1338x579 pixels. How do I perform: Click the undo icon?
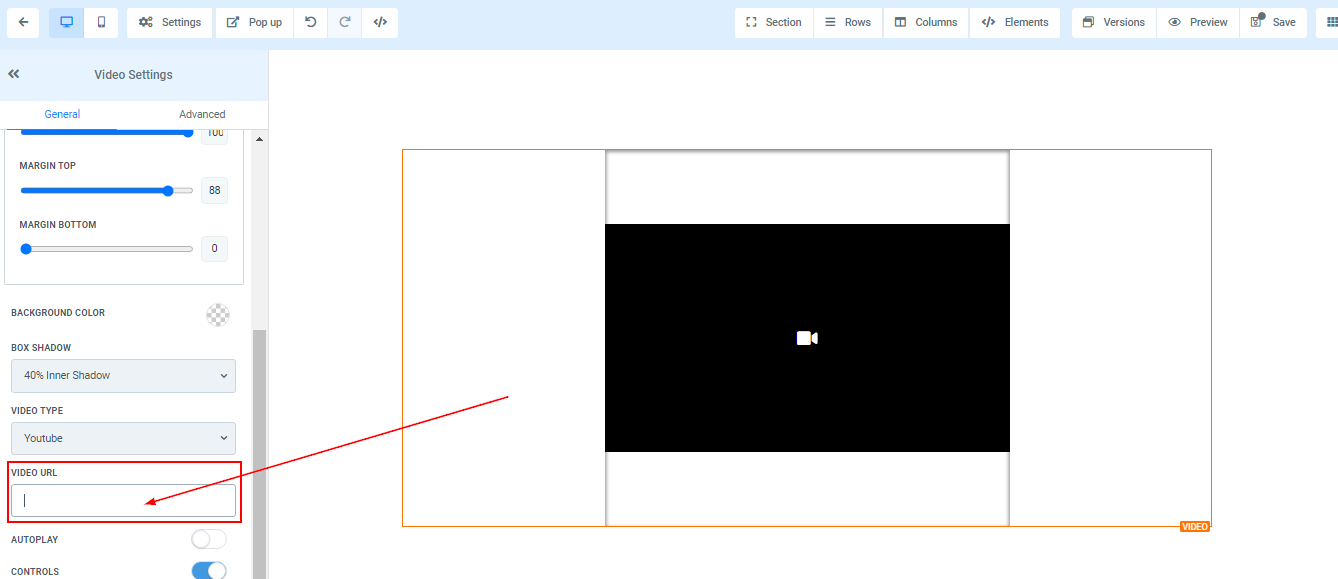[x=311, y=22]
